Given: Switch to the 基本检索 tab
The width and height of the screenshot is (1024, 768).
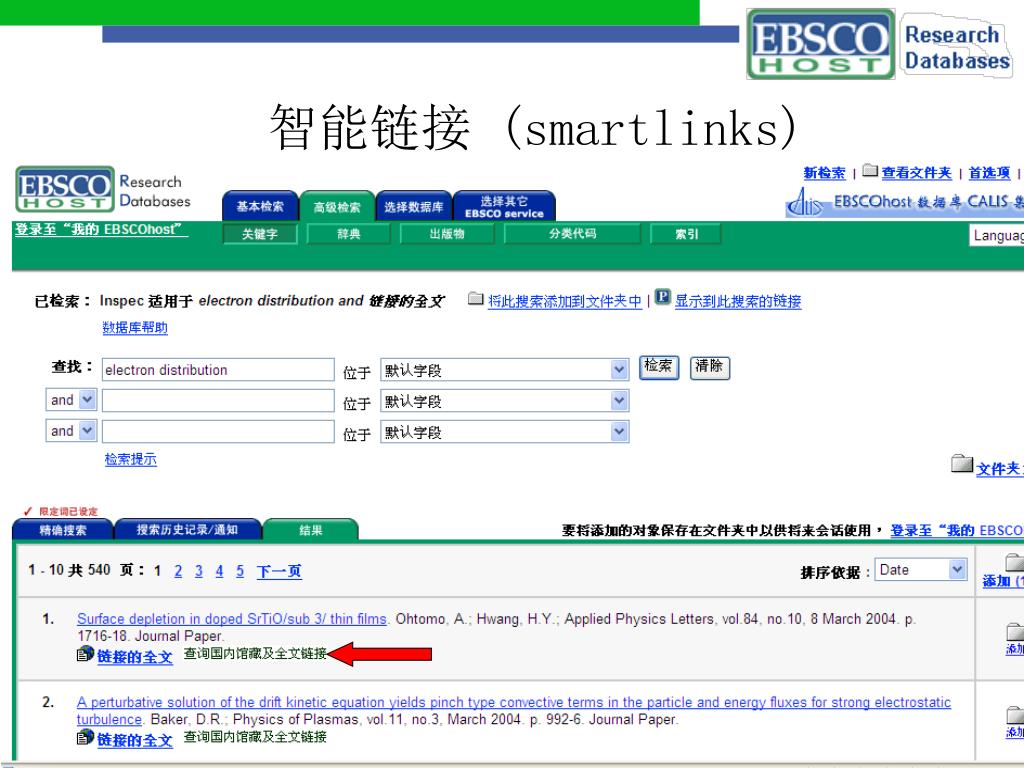Looking at the screenshot, I should click(x=260, y=206).
